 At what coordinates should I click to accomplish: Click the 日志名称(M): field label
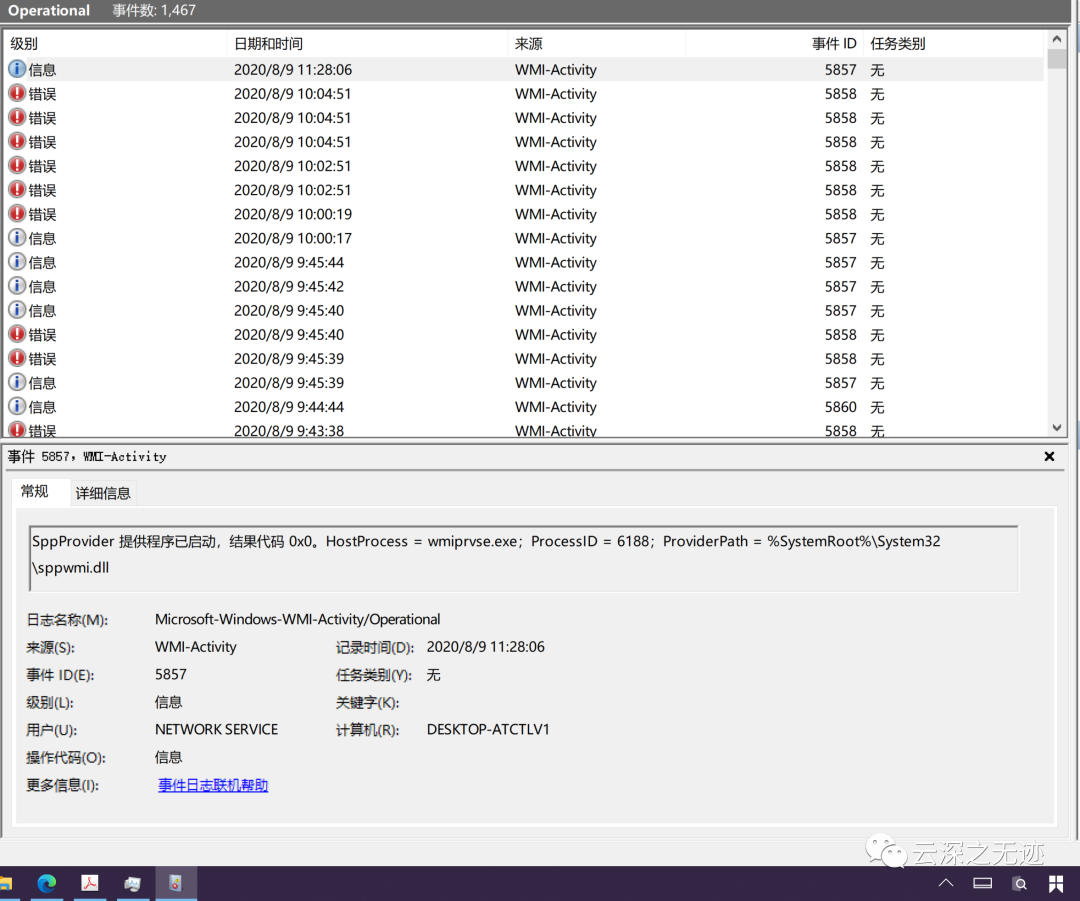(67, 619)
